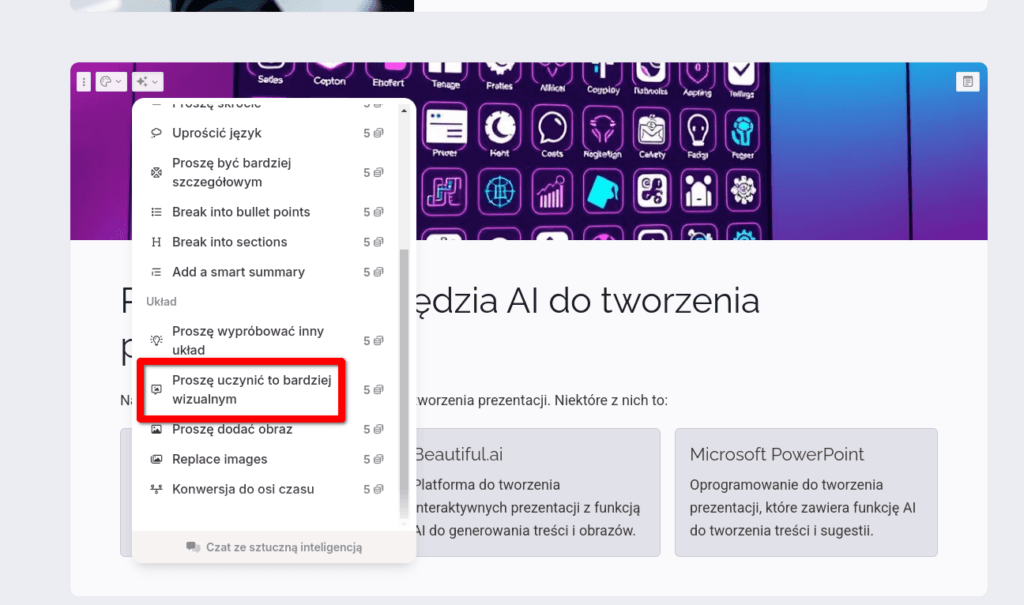Click paragraph text 'Niektóre z nich to:'

(x=611, y=401)
